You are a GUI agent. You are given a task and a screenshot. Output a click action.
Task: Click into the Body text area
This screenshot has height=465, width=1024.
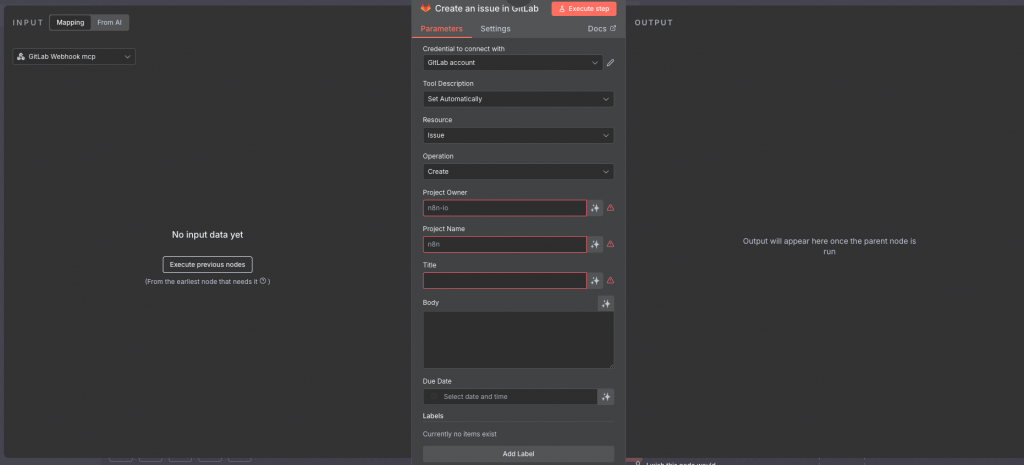[x=519, y=340]
